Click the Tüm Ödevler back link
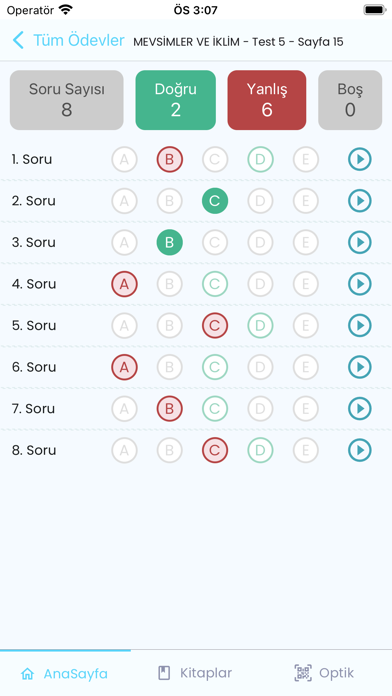The image size is (392, 696). click(79, 40)
